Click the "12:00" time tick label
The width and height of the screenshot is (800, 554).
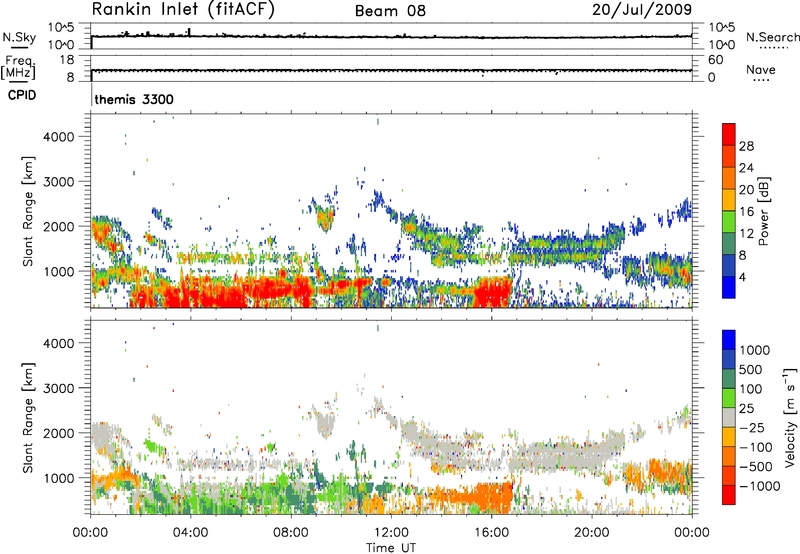click(x=391, y=533)
